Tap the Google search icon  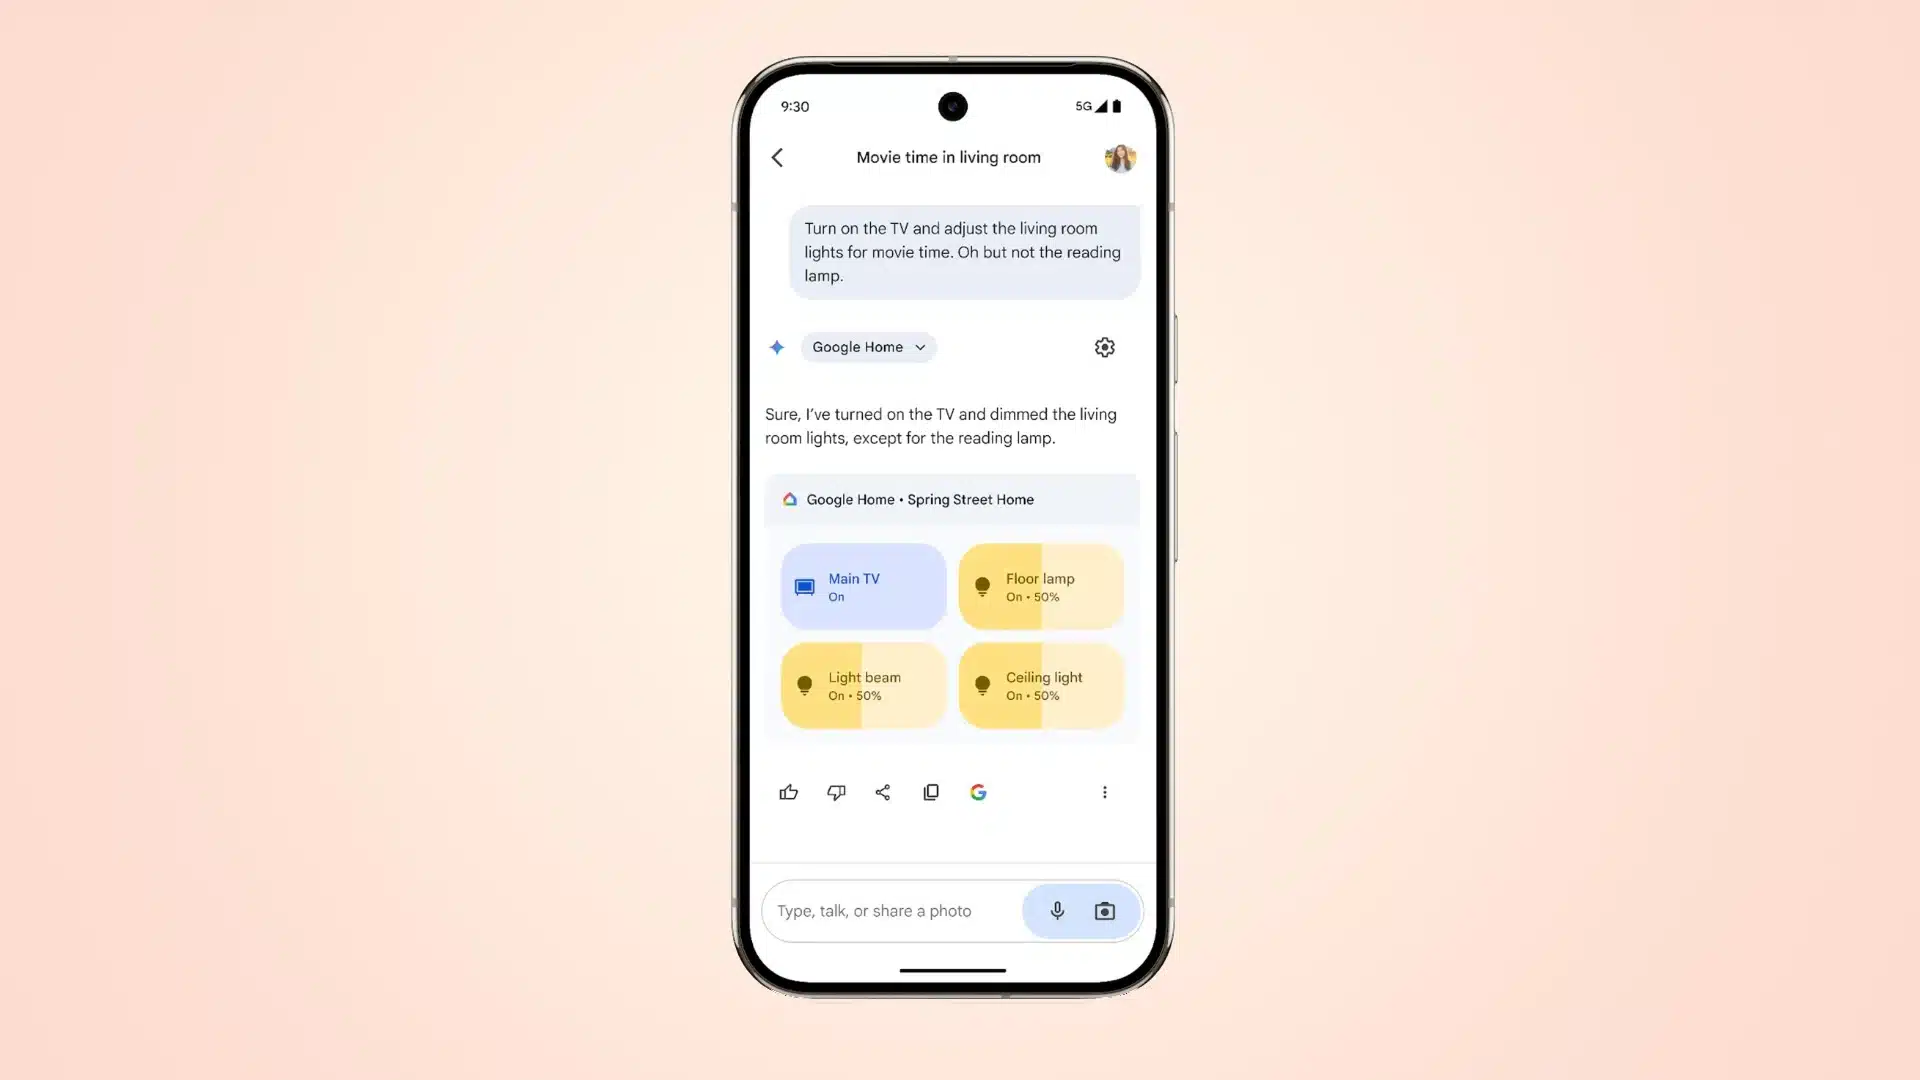[x=977, y=791]
